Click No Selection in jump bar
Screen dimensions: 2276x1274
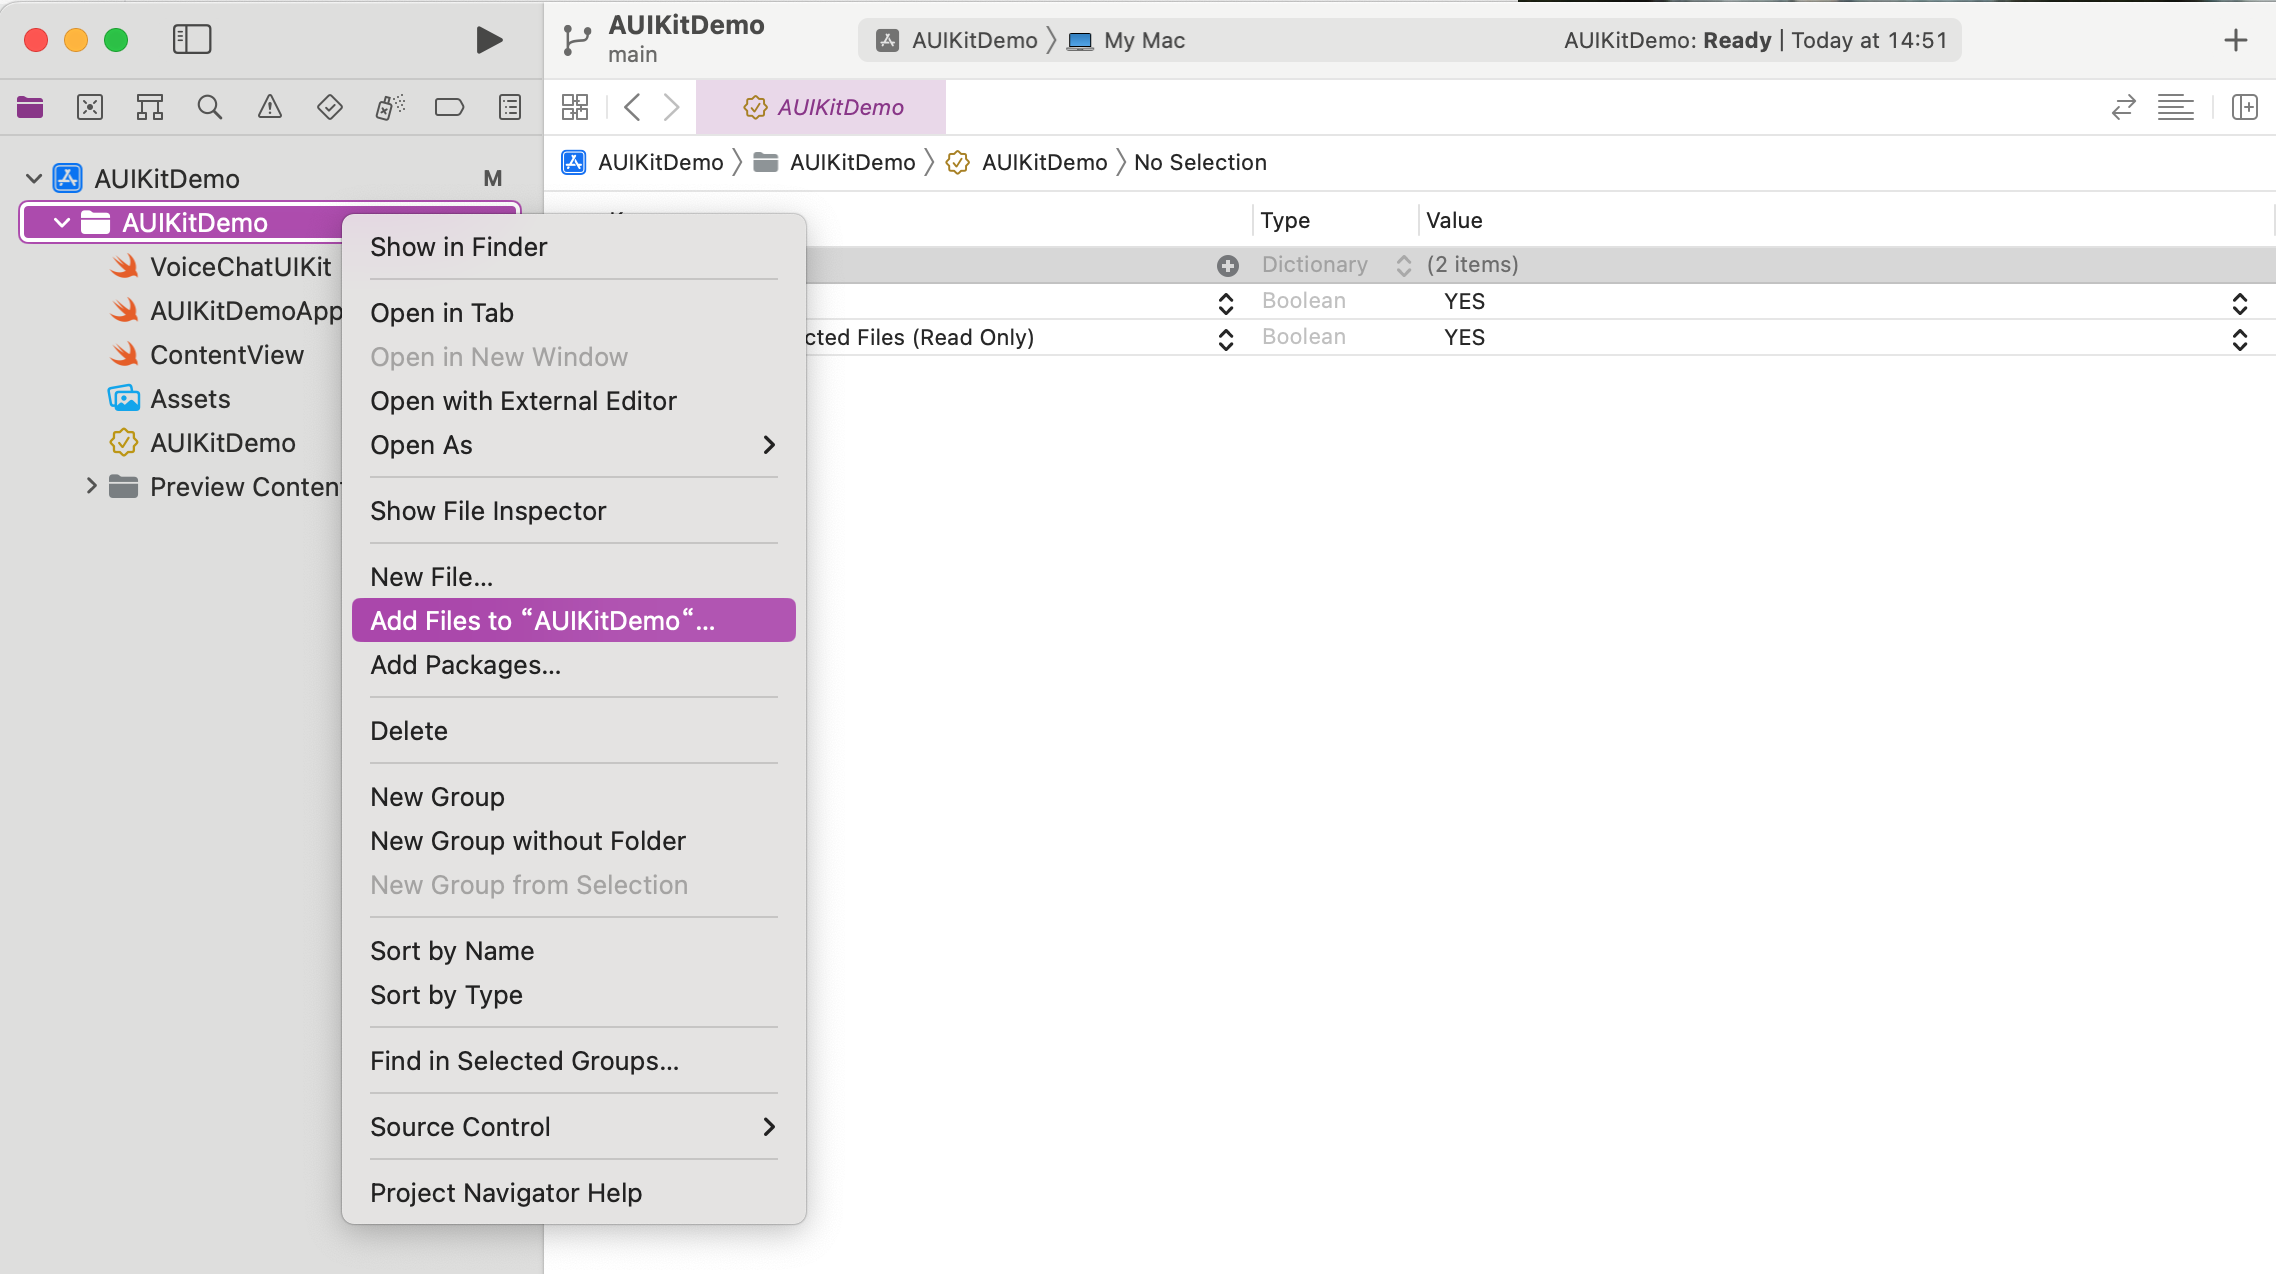1200,162
